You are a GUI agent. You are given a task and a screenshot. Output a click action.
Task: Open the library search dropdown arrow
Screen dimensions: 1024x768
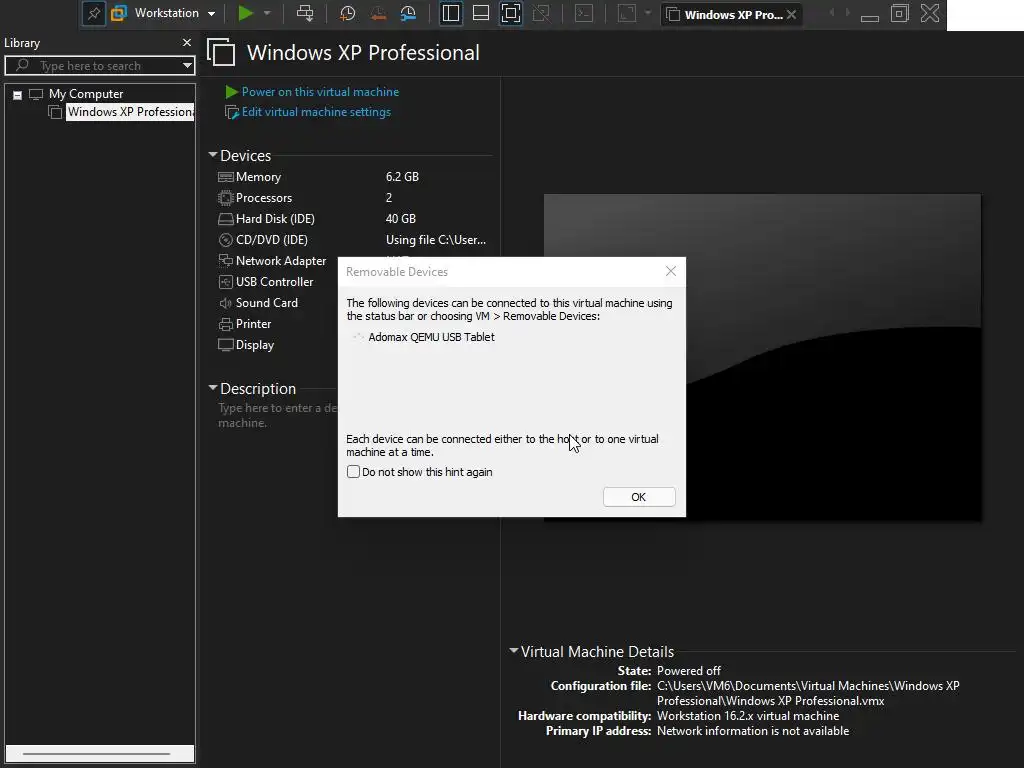coord(187,65)
